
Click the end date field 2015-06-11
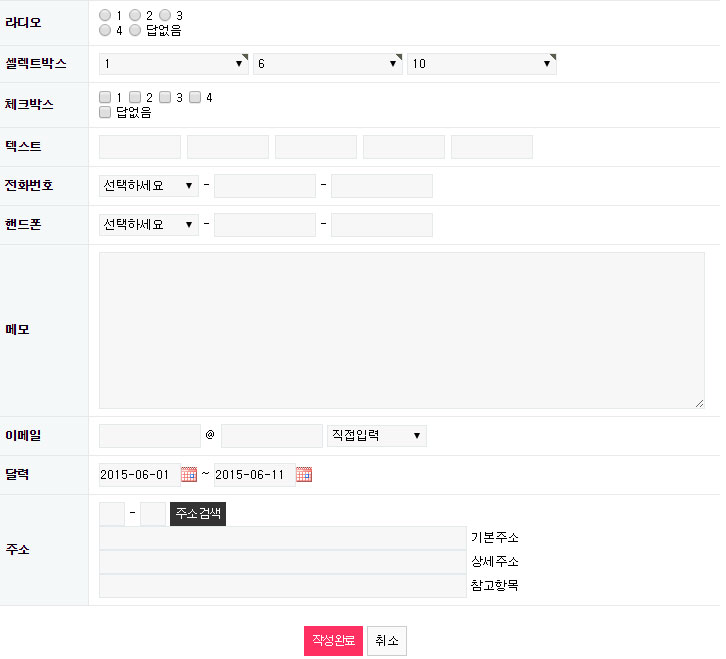(x=255, y=475)
